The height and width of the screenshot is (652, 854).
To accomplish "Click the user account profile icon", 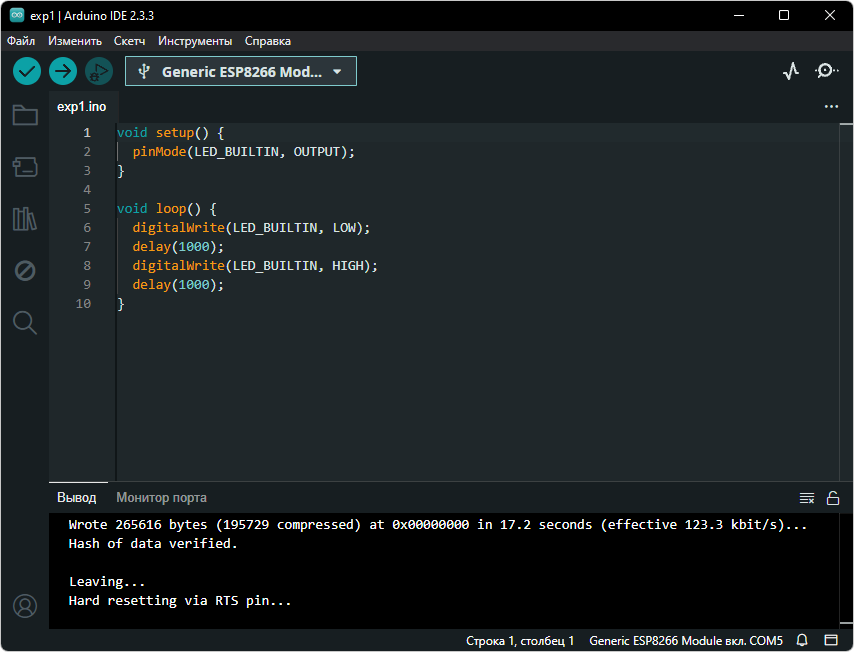I will 25,606.
